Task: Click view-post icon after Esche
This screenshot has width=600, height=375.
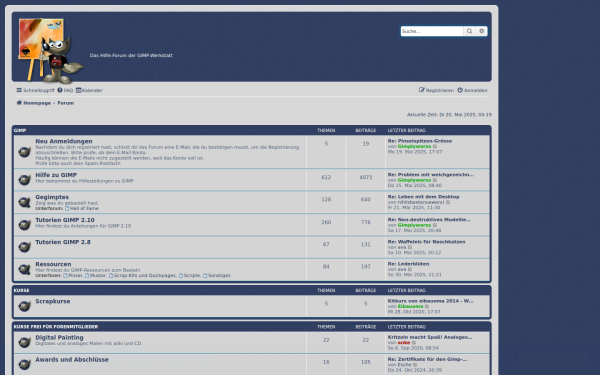Action: click(415, 365)
